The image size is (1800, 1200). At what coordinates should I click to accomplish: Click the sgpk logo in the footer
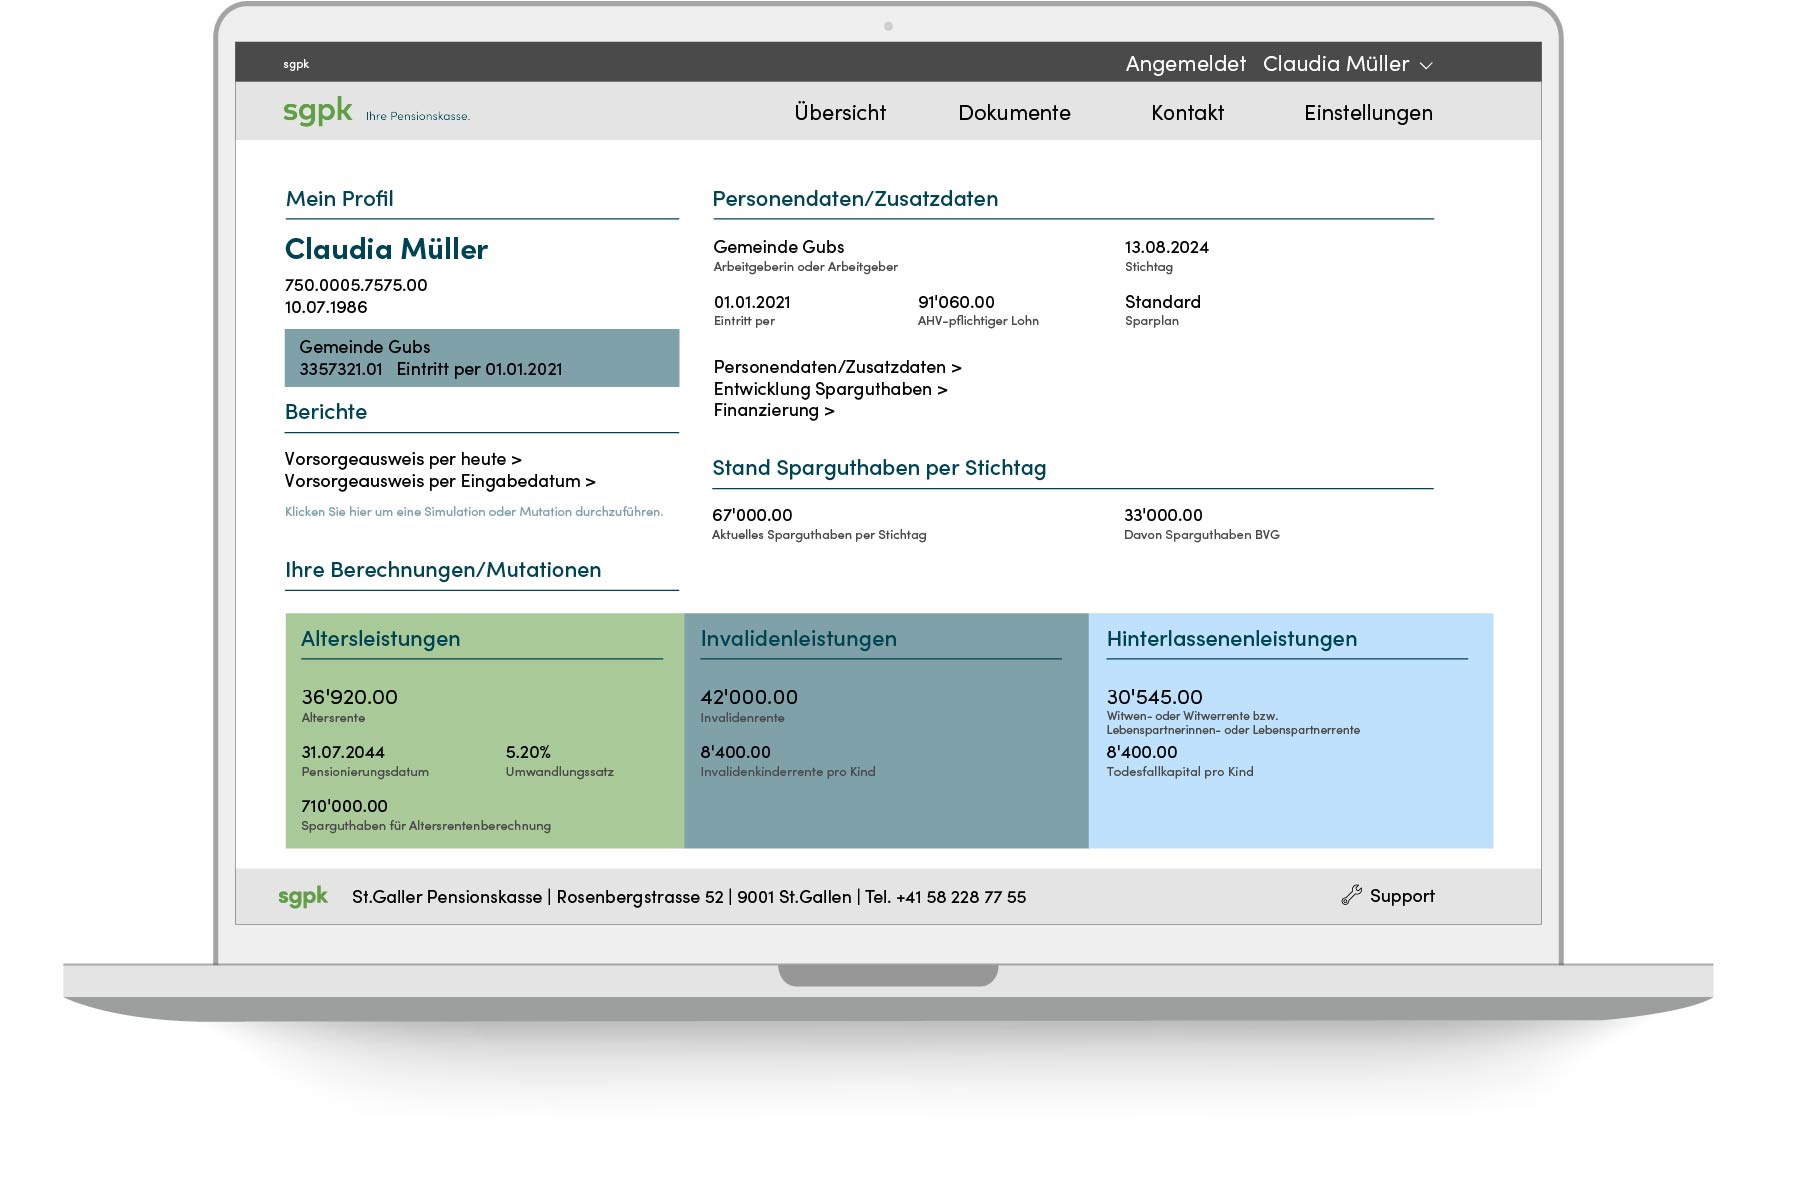[x=303, y=896]
